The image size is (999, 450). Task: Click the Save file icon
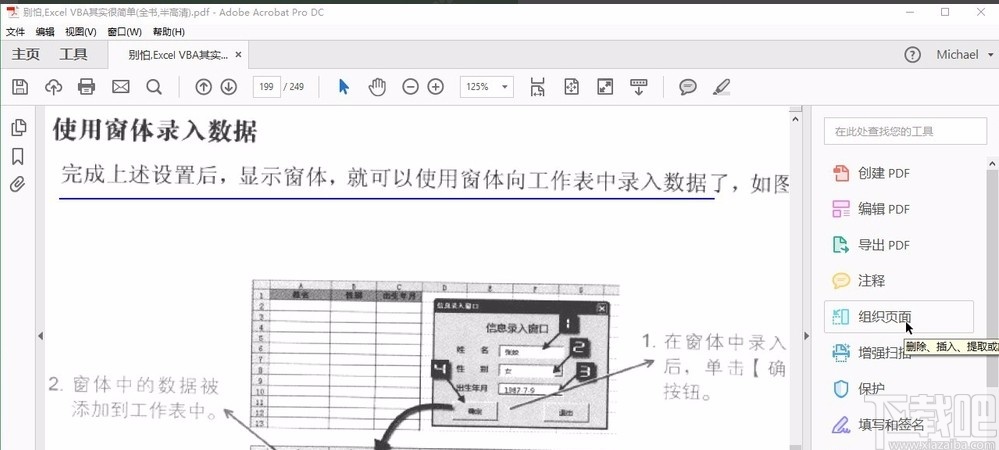(20, 87)
